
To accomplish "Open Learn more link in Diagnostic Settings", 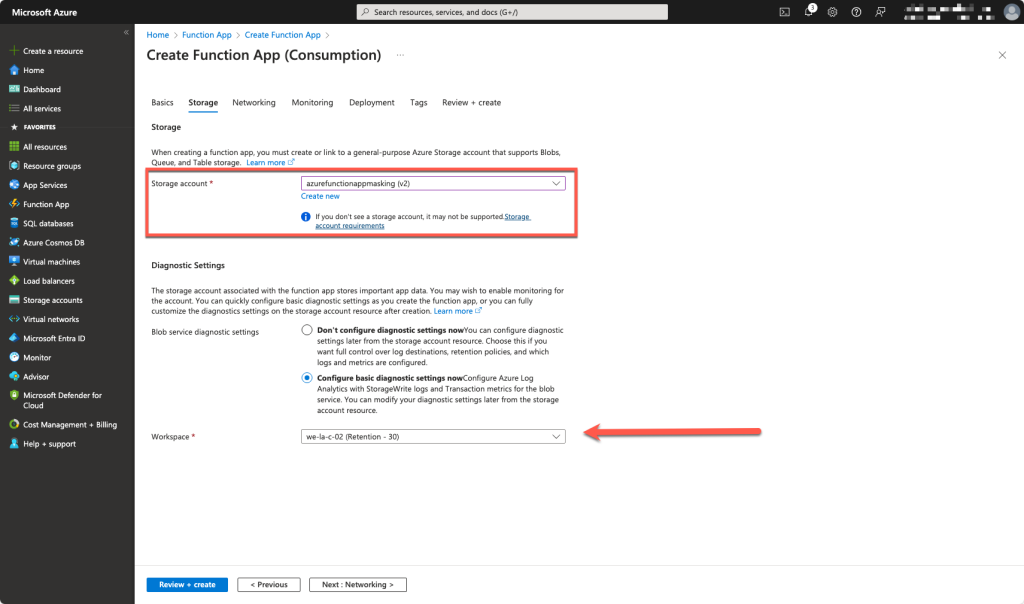I will point(458,311).
